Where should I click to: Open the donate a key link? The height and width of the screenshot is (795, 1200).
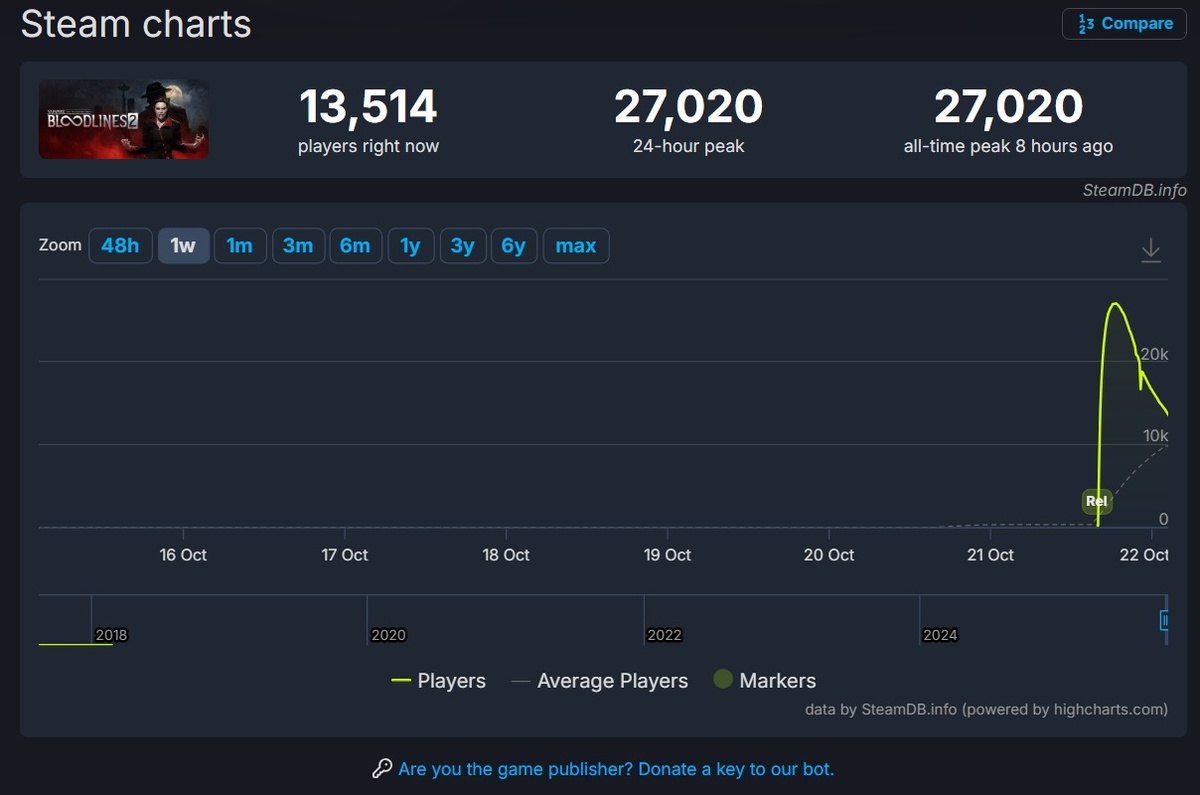pyautogui.click(x=616, y=769)
